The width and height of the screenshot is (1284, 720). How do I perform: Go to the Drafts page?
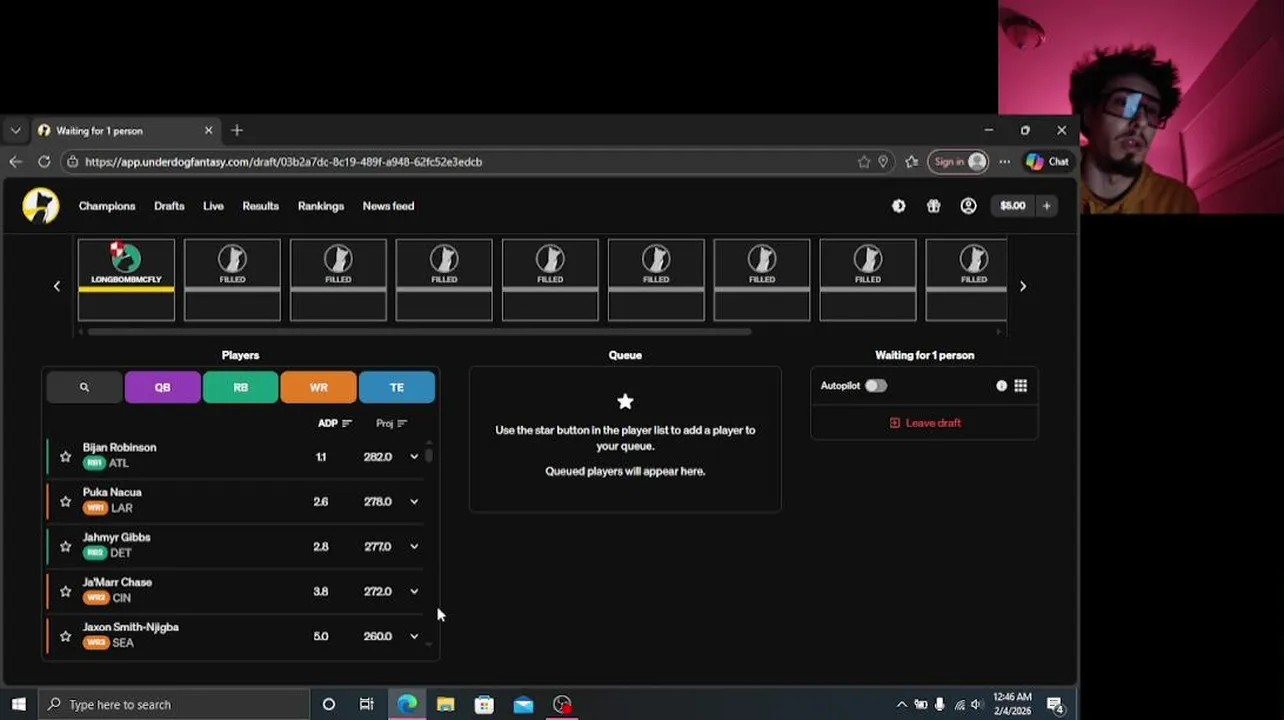click(169, 206)
